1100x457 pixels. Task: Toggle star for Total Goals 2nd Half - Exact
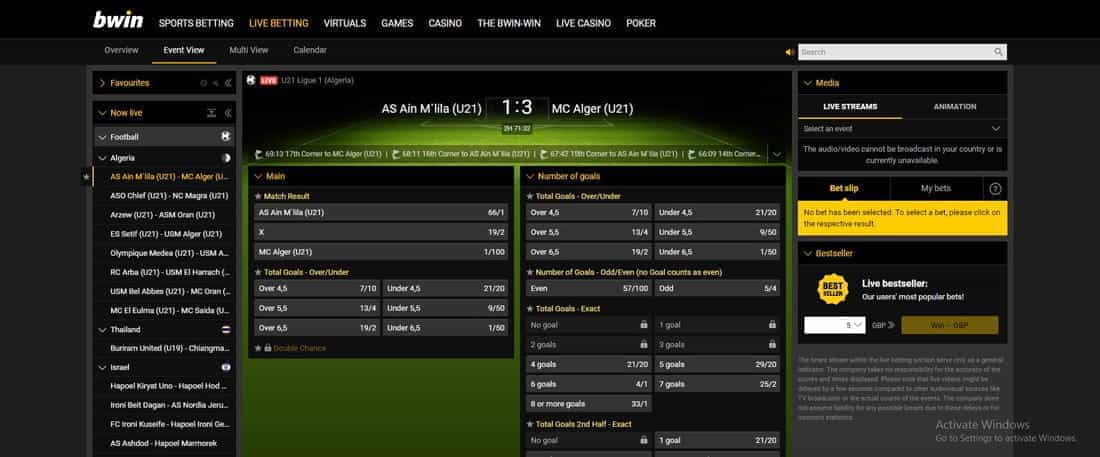coord(530,424)
